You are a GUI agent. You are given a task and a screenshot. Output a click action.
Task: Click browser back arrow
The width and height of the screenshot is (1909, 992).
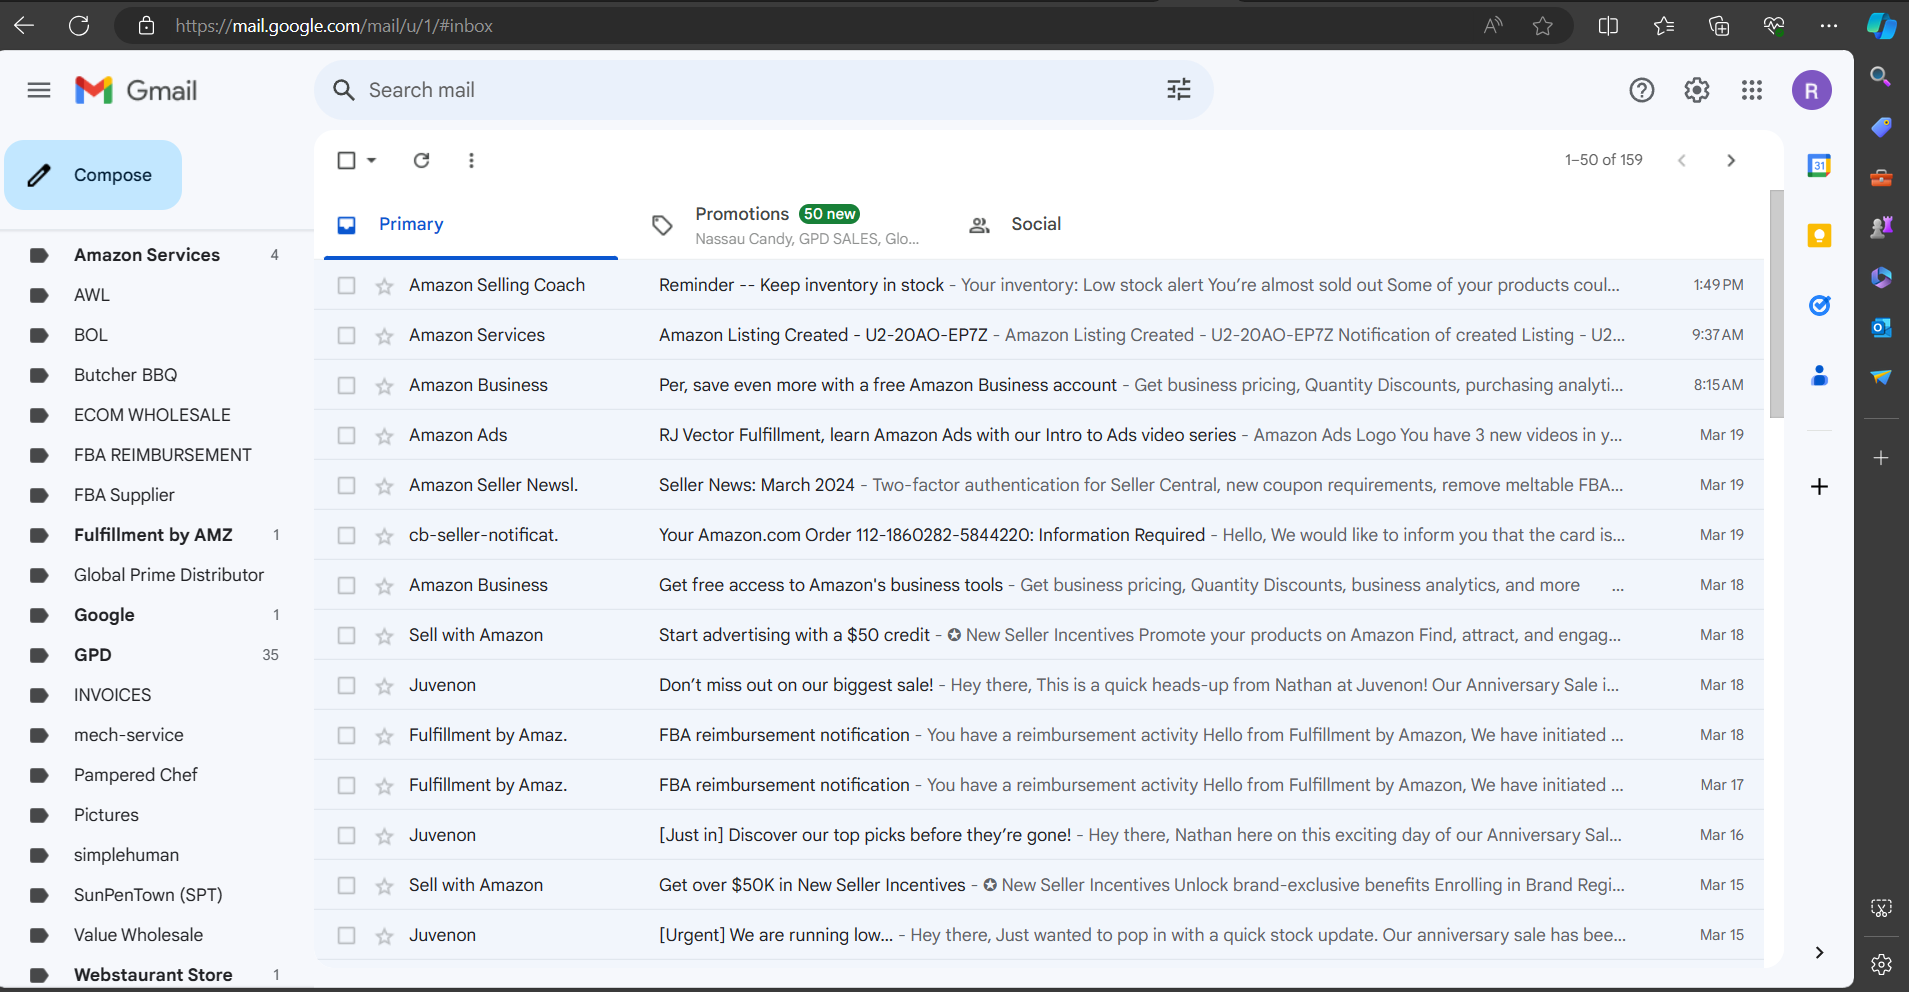[24, 26]
